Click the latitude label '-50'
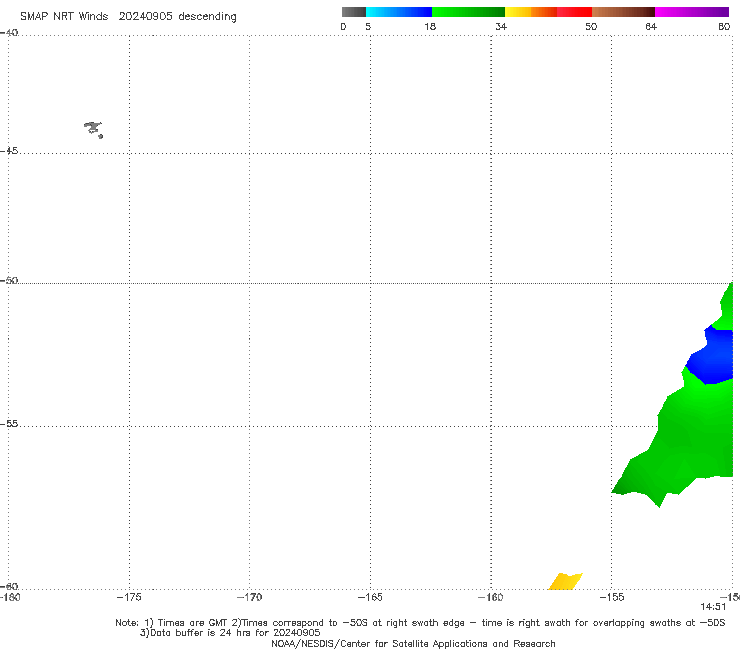Viewport: 740px width, 650px height. coord(9,281)
